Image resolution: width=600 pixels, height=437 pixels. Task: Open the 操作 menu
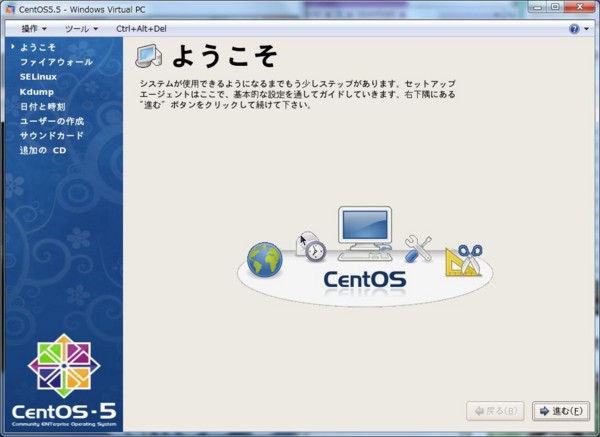(x=34, y=29)
